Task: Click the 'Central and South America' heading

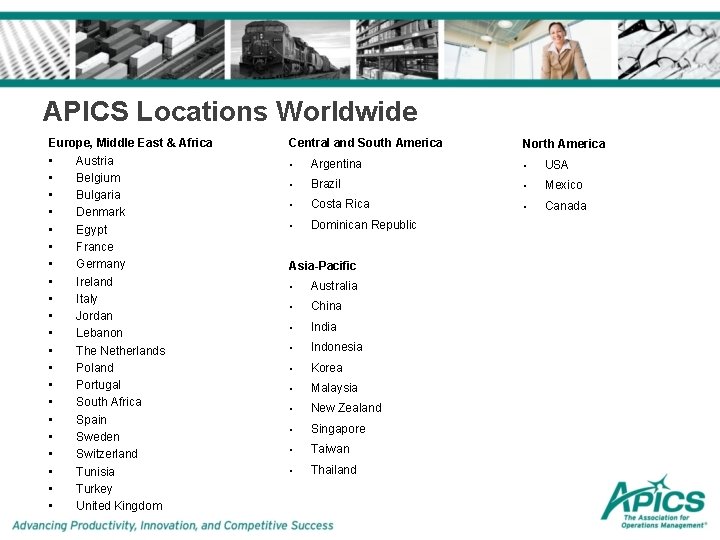Action: coord(365,143)
